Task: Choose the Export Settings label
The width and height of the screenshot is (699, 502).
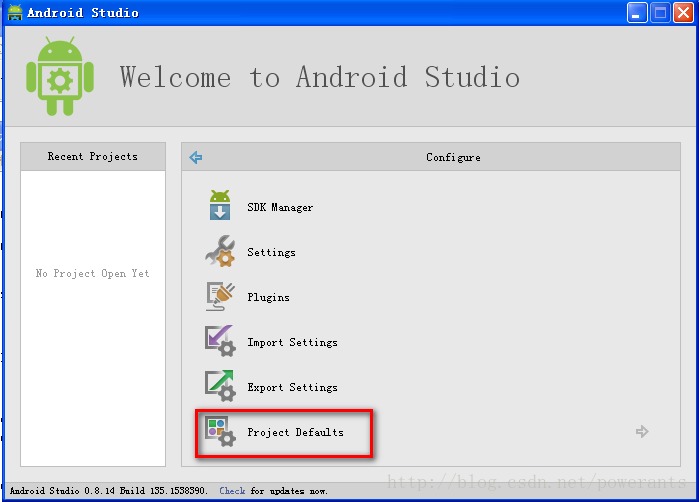Action: [x=292, y=387]
